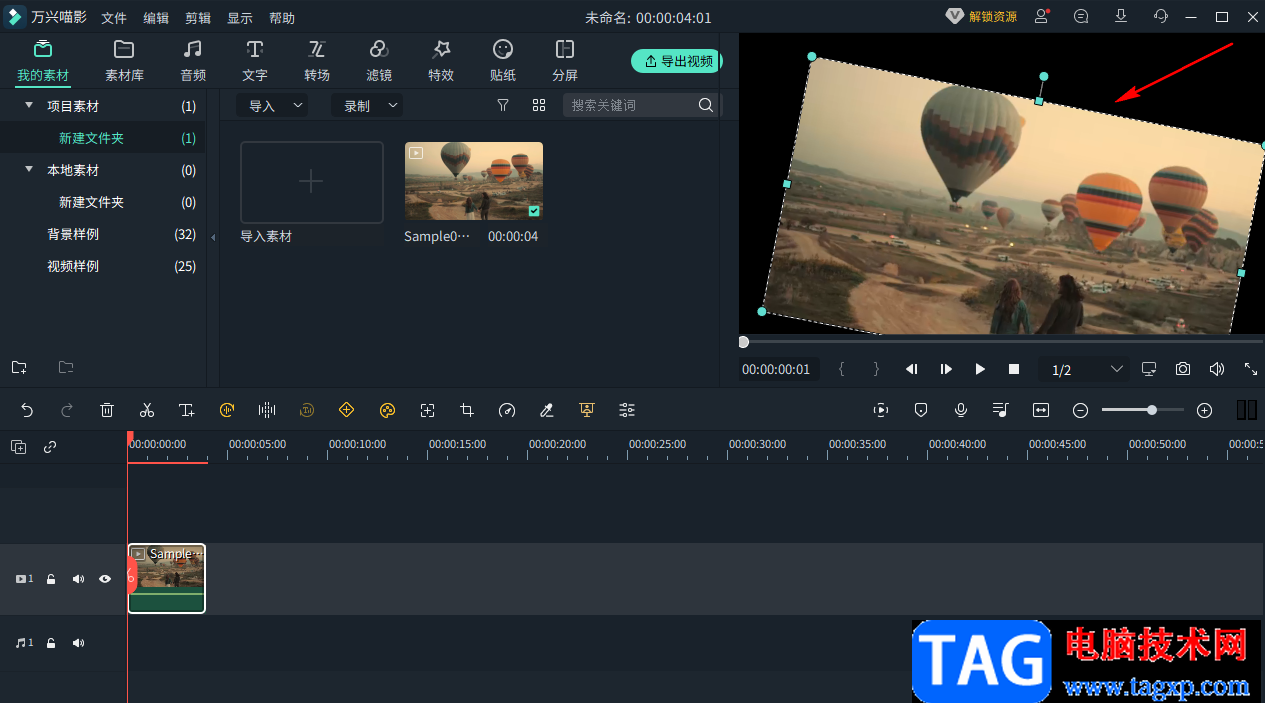Toggle lock on audio track 1
Image resolution: width=1265 pixels, height=703 pixels.
coord(51,643)
